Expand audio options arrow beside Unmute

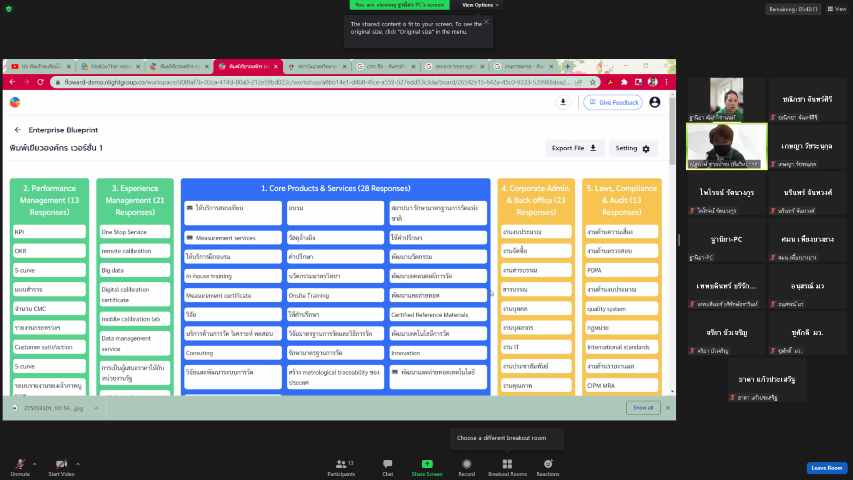[x=35, y=464]
